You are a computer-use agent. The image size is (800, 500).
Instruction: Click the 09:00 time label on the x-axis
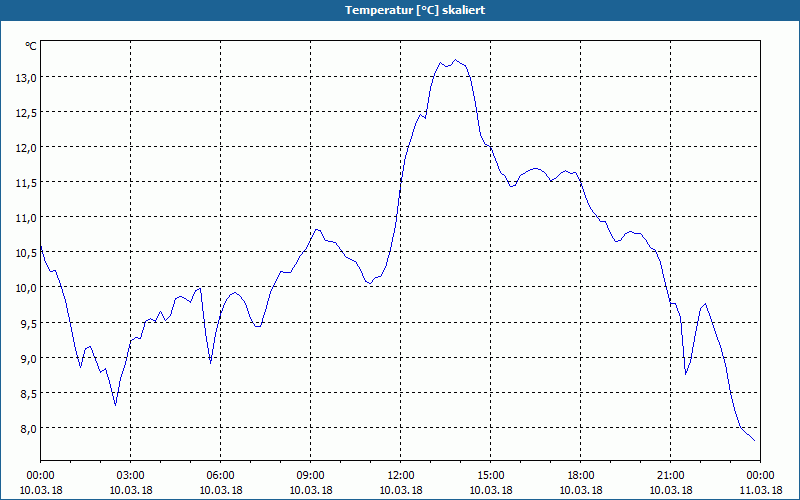[x=311, y=476]
